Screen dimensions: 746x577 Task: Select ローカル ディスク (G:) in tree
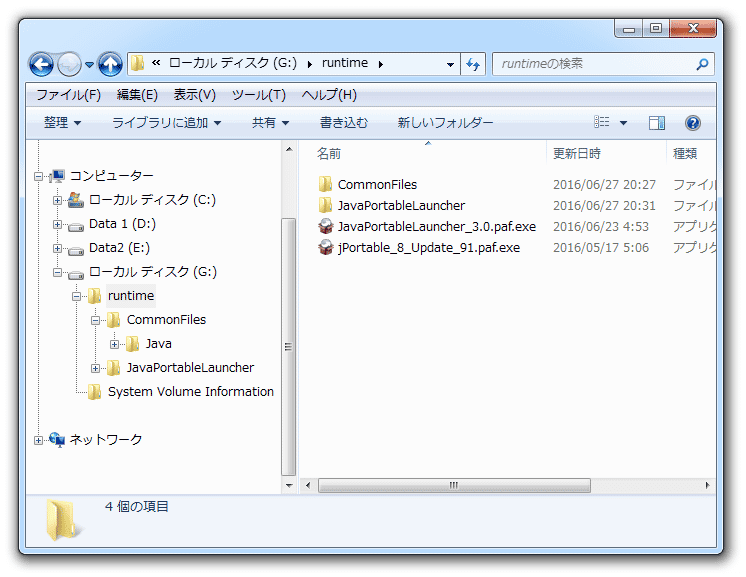(x=153, y=272)
